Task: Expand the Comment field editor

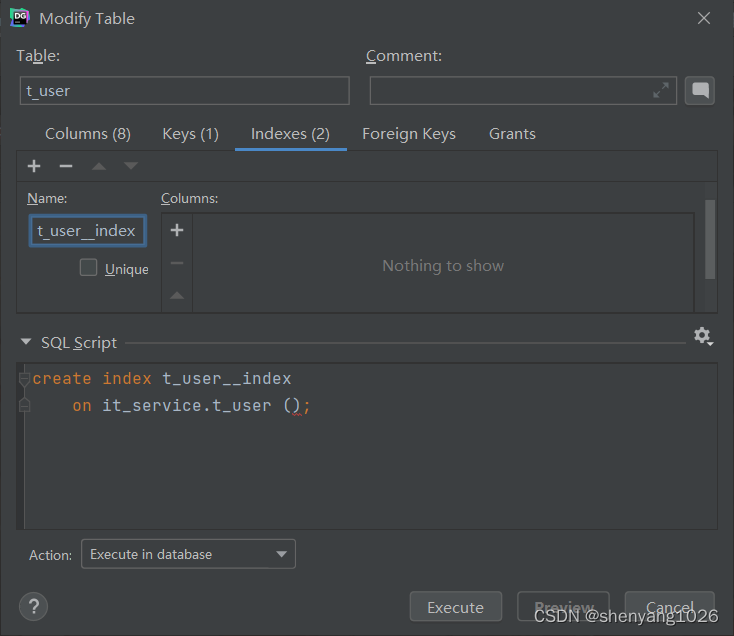Action: 661,91
